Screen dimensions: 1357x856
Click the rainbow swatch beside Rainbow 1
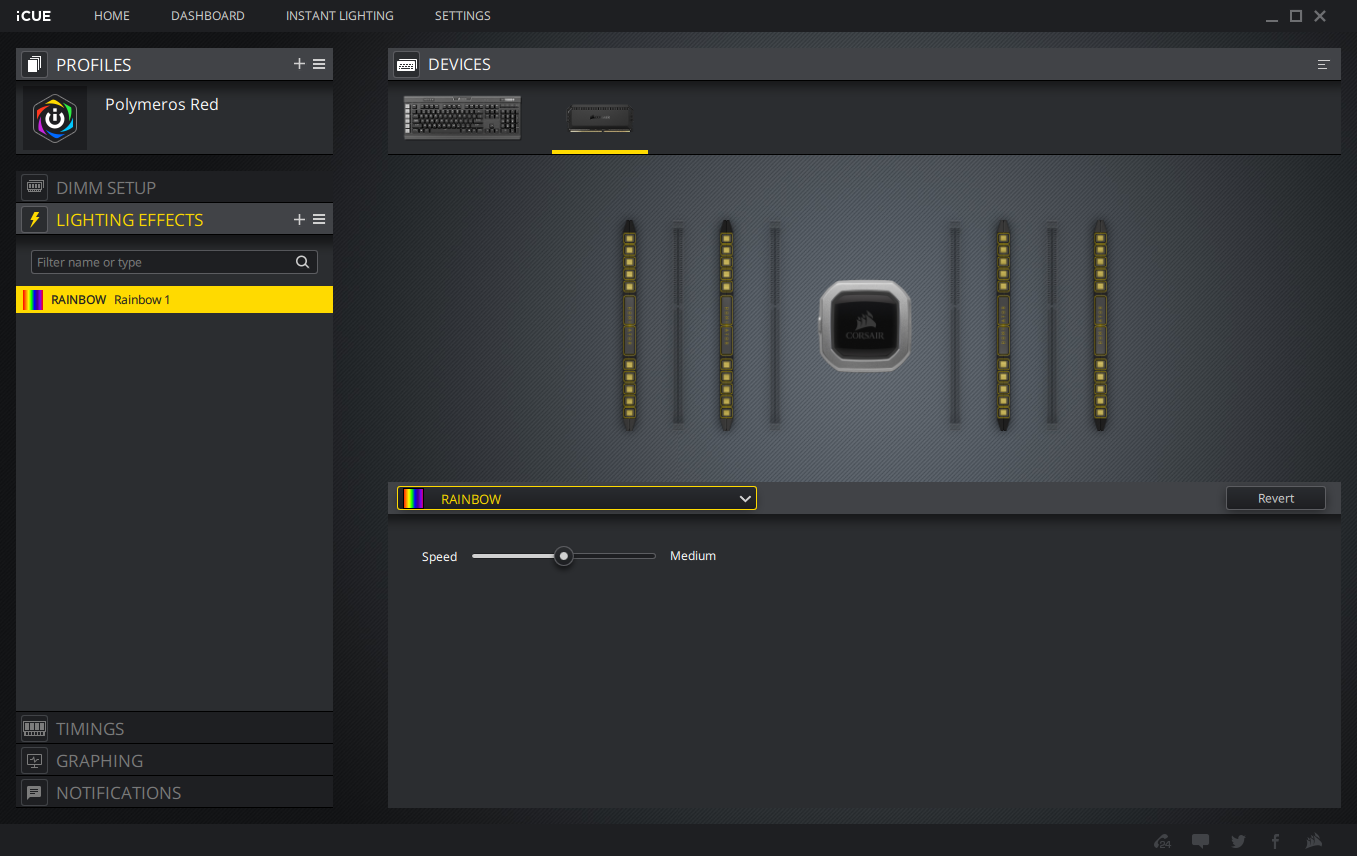(33, 300)
